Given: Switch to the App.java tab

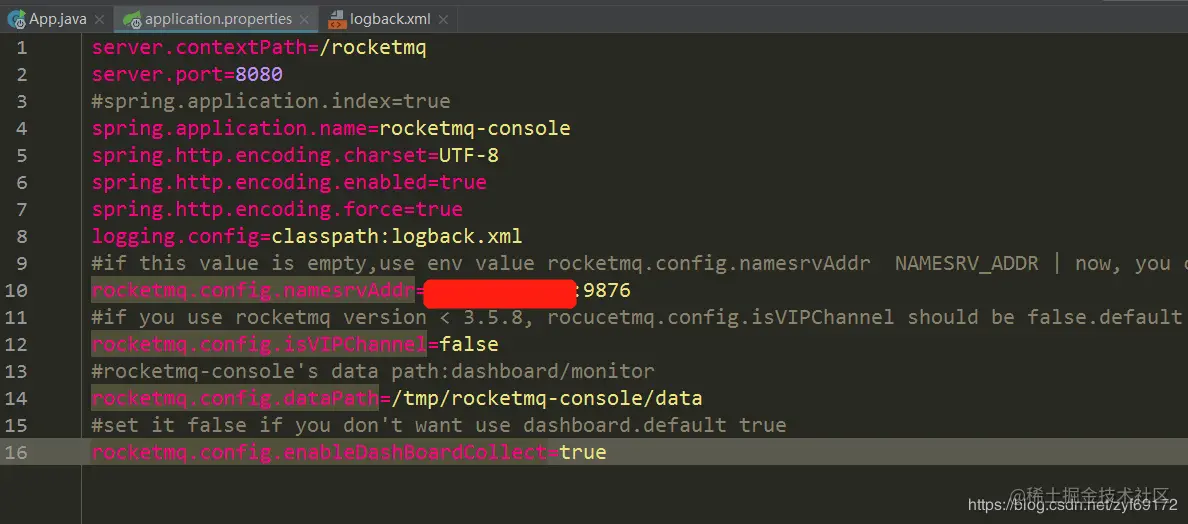Looking at the screenshot, I should (58, 19).
